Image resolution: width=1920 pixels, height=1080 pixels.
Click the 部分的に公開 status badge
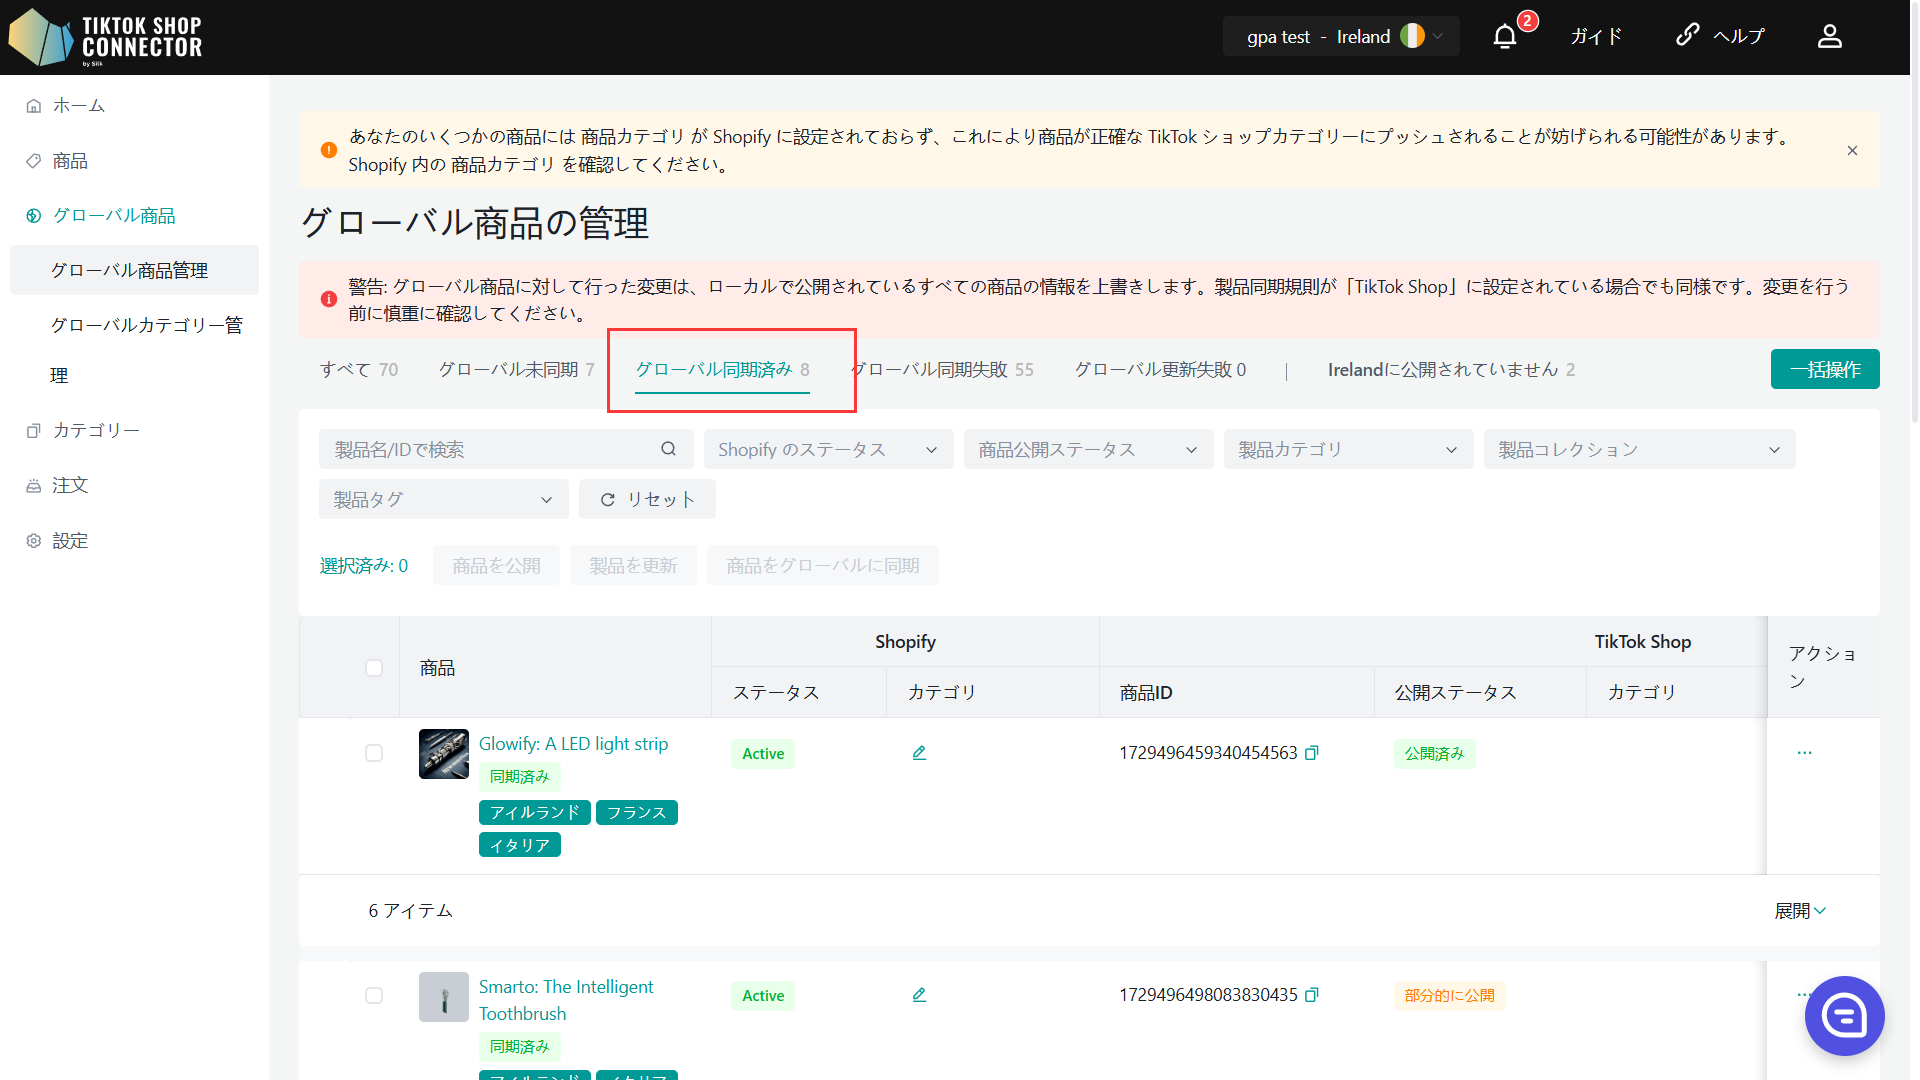(1449, 996)
